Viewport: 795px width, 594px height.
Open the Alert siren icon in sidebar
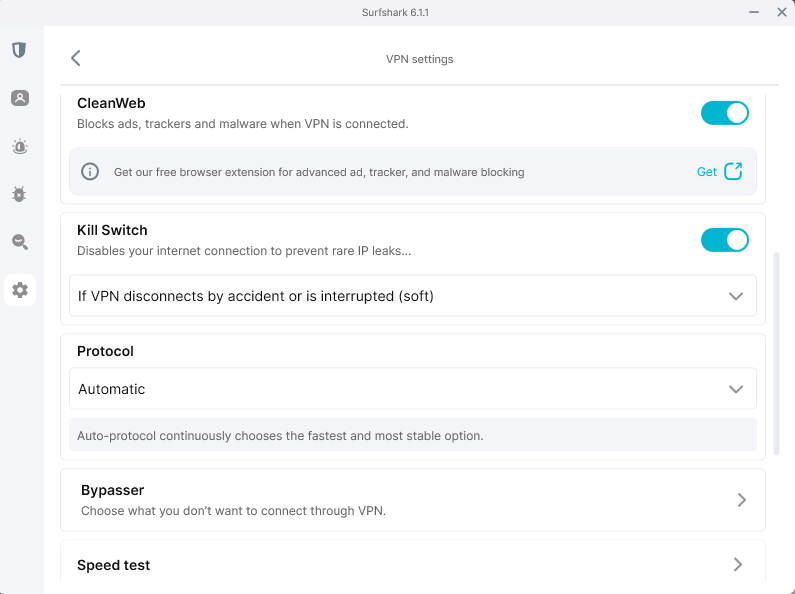[x=19, y=147]
